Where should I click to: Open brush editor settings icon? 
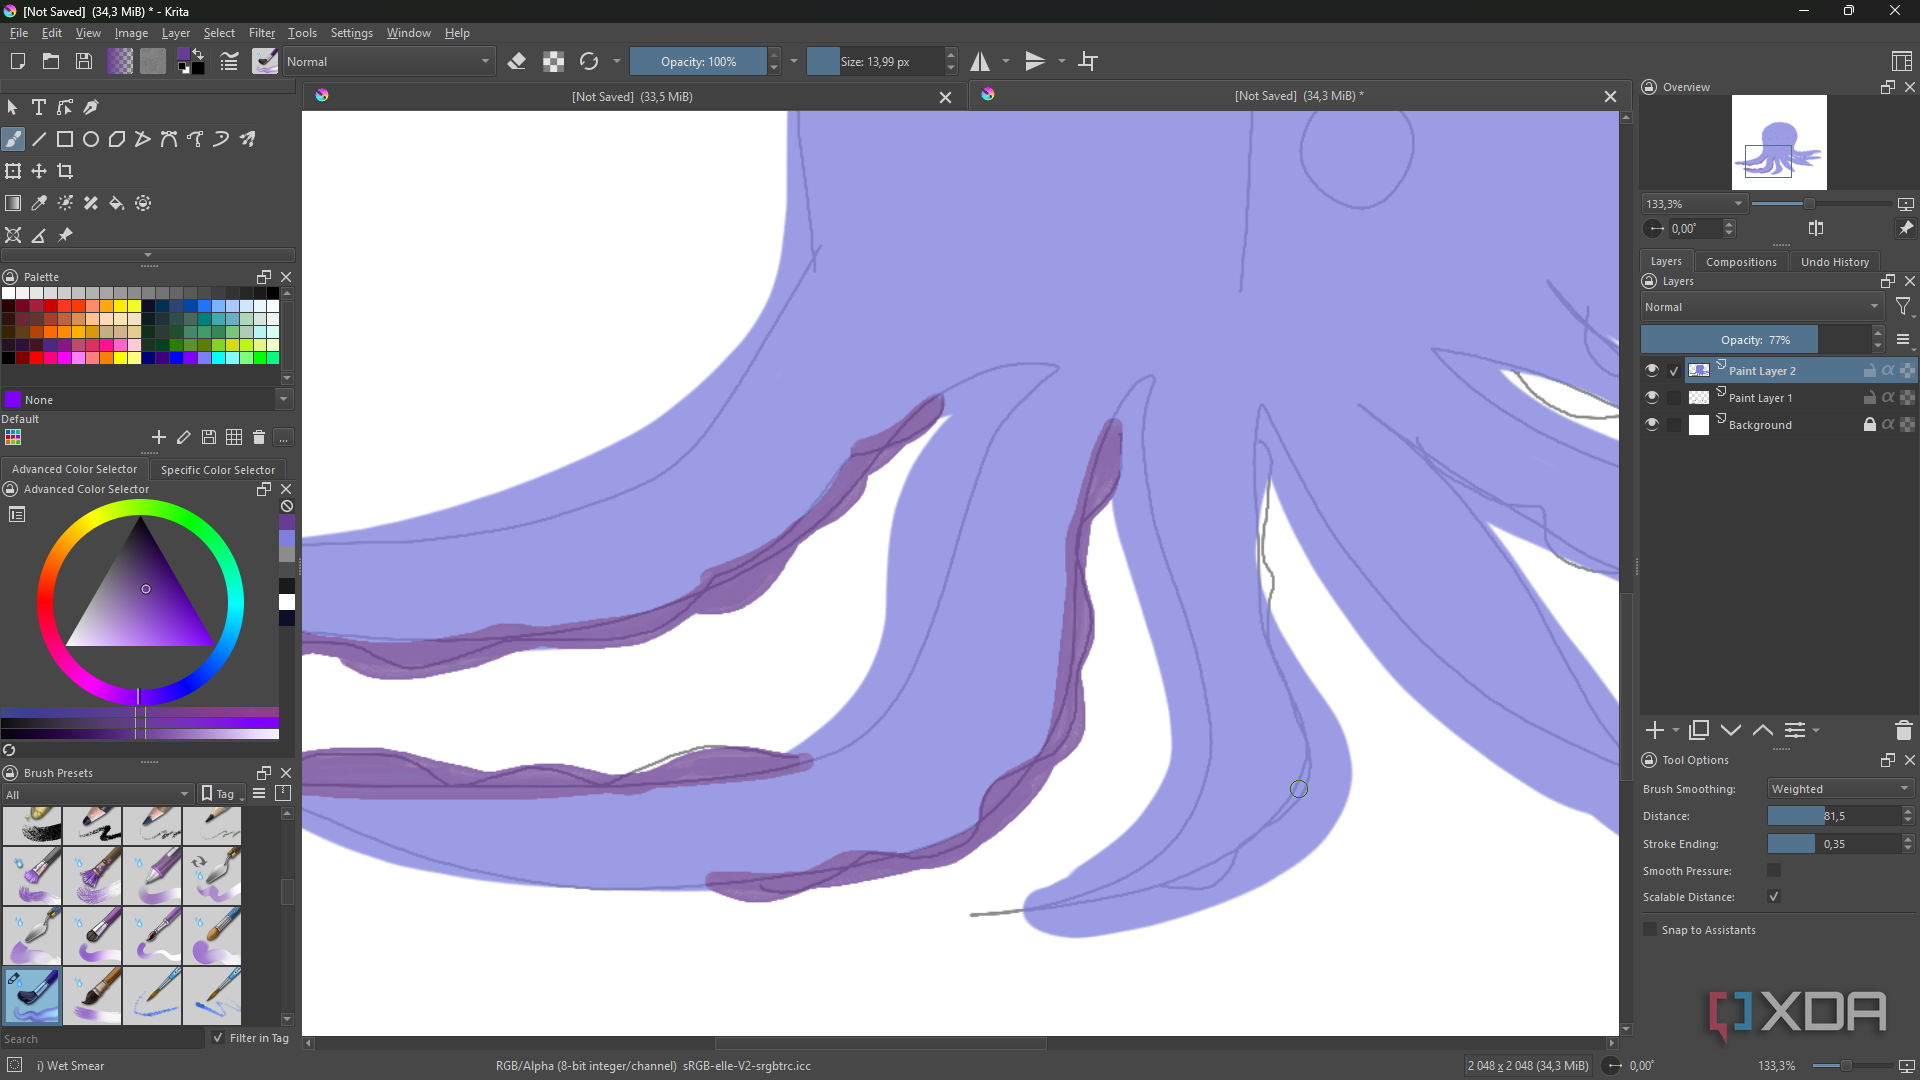(x=229, y=61)
